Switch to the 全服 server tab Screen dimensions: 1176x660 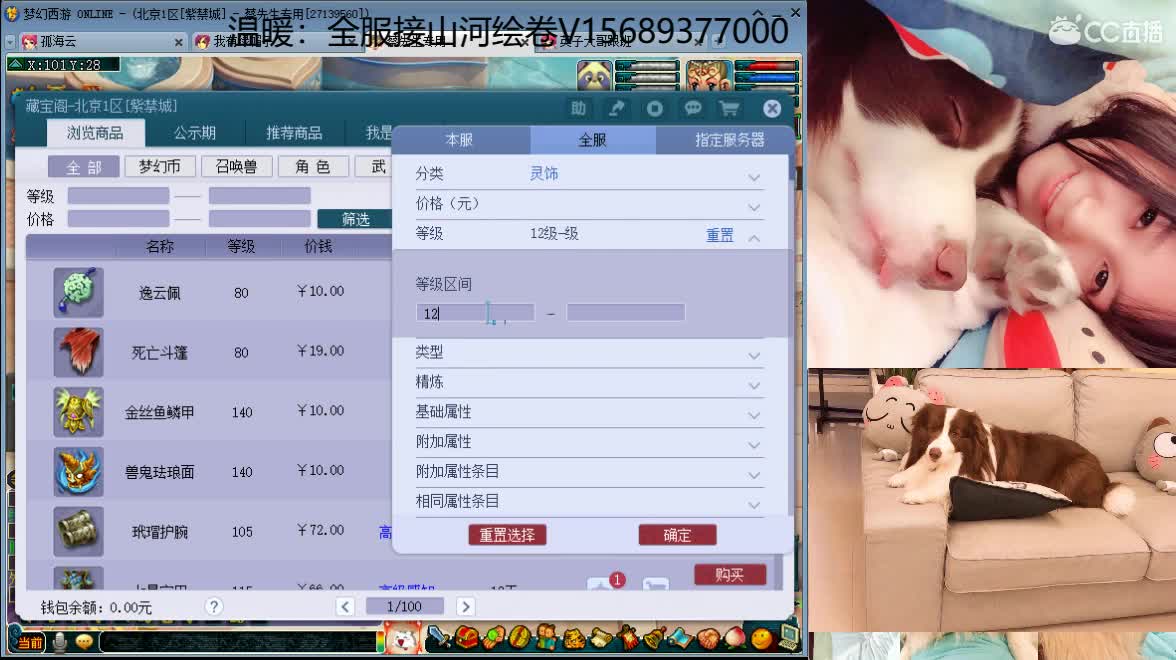click(x=592, y=140)
